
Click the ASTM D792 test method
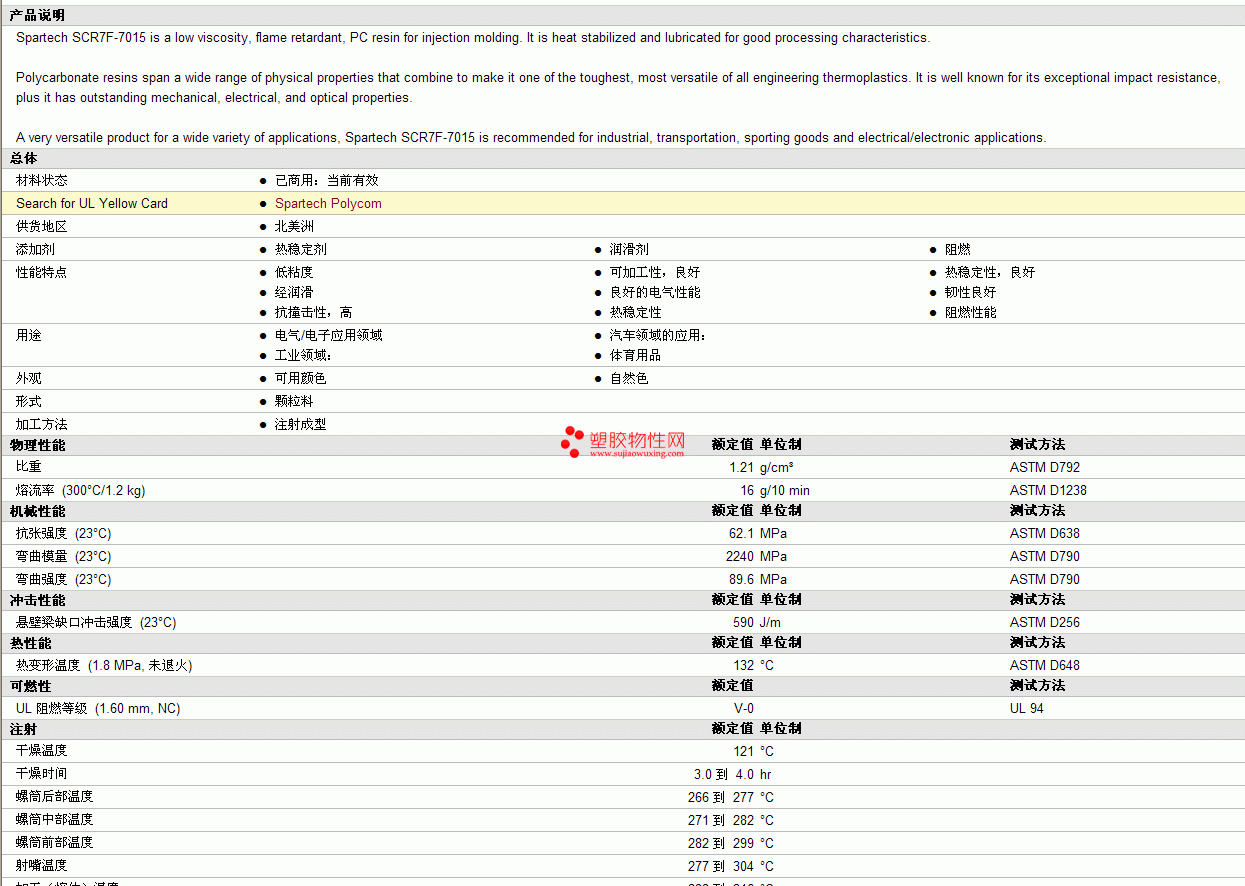[x=1045, y=467]
